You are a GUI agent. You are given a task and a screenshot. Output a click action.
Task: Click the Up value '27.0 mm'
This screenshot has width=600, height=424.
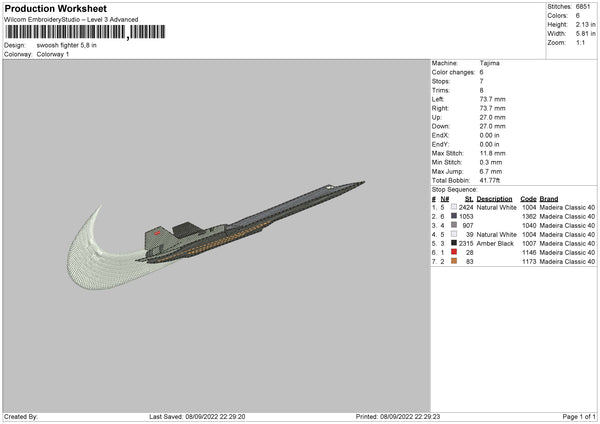click(x=492, y=117)
